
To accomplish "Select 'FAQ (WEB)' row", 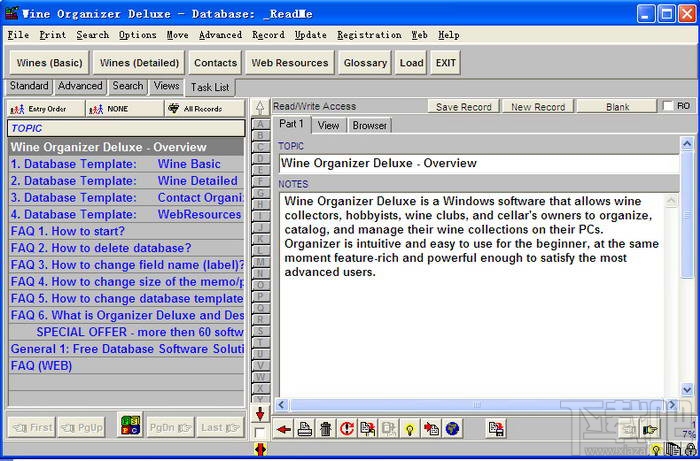I will point(126,366).
